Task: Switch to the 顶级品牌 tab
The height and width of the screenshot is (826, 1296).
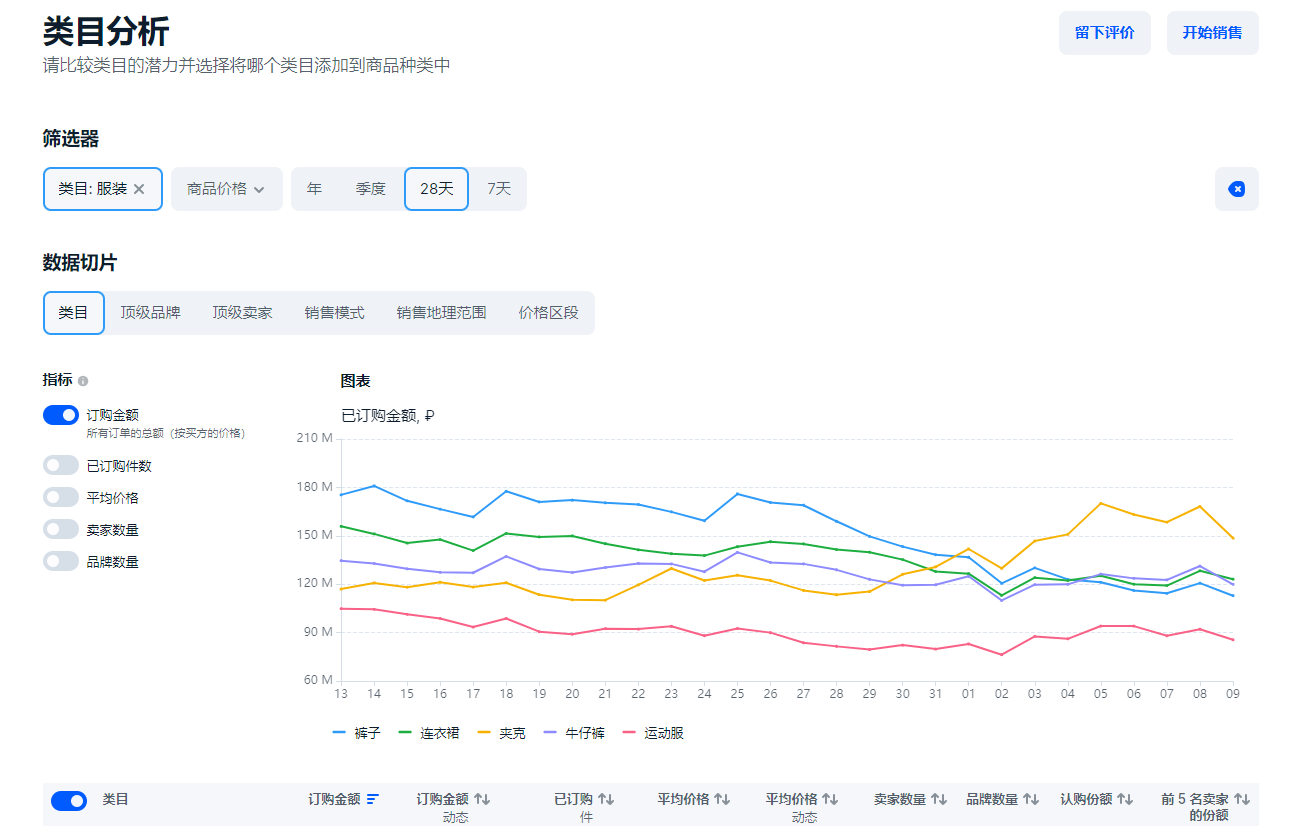Action: pos(150,313)
